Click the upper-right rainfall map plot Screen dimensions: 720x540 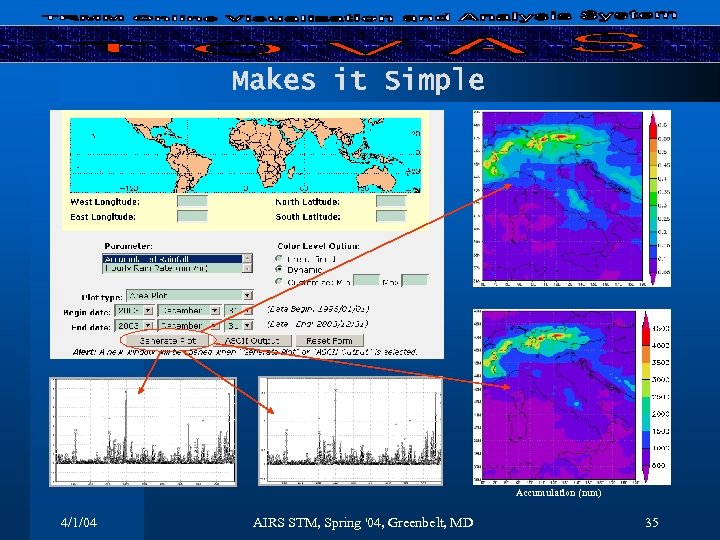pyautogui.click(x=562, y=197)
